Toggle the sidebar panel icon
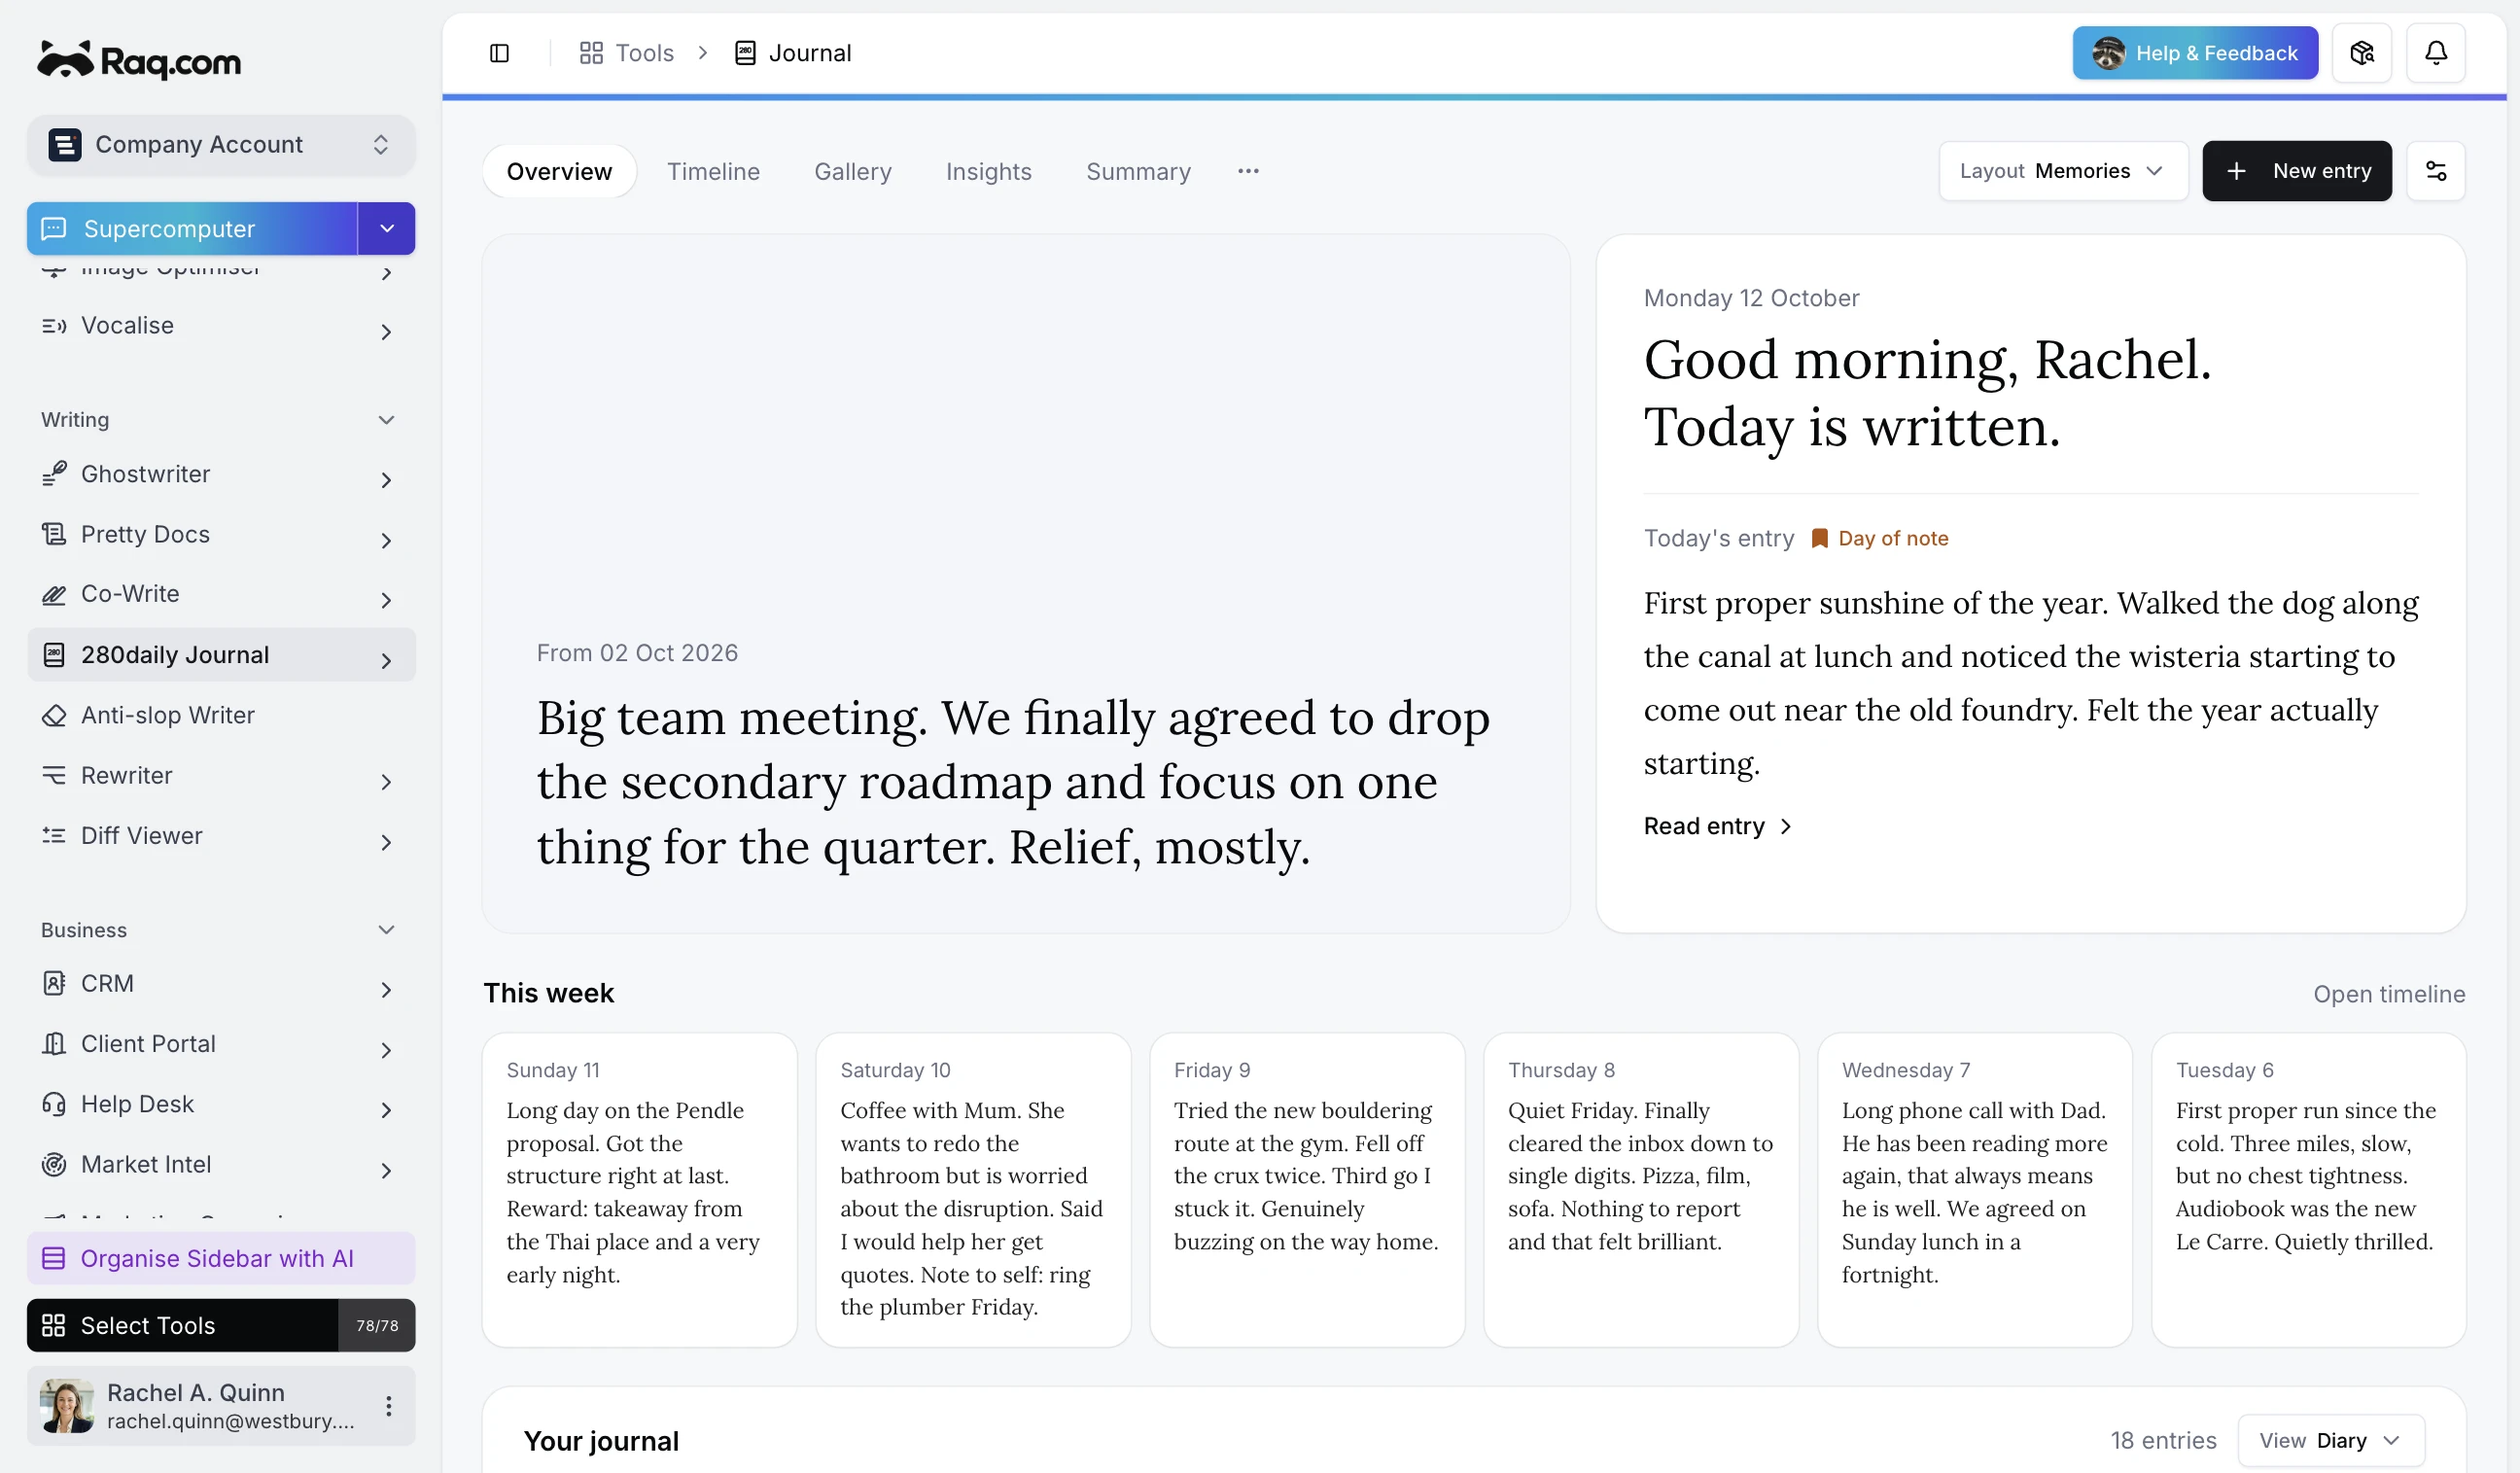This screenshot has height=1473, width=2520. [499, 53]
